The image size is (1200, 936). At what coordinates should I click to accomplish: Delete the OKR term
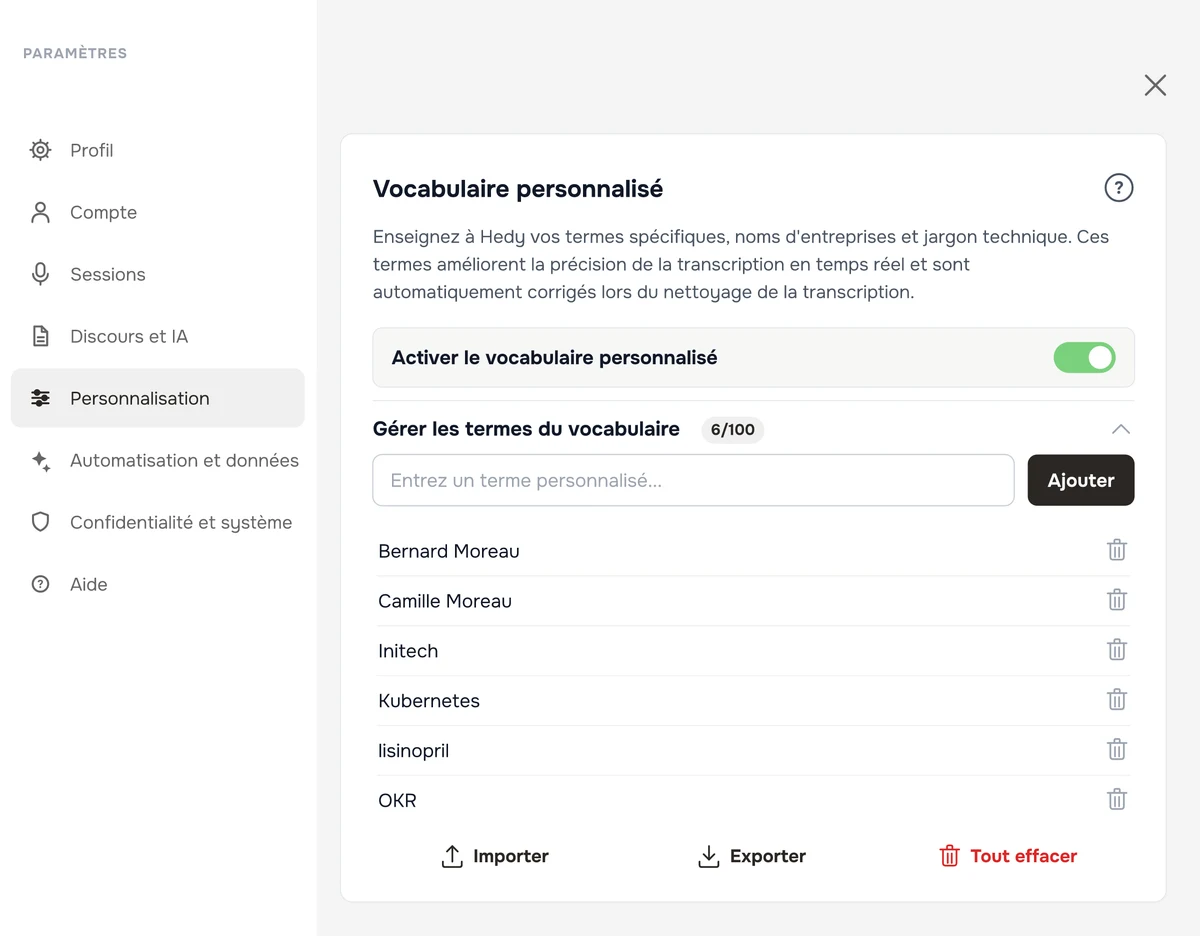point(1117,800)
